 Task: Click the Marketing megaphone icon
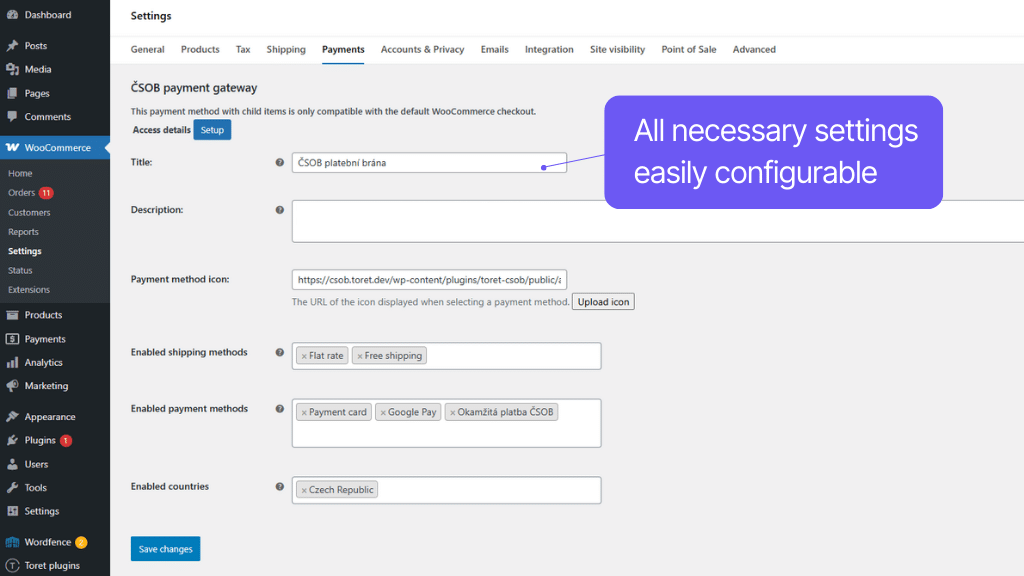point(12,386)
